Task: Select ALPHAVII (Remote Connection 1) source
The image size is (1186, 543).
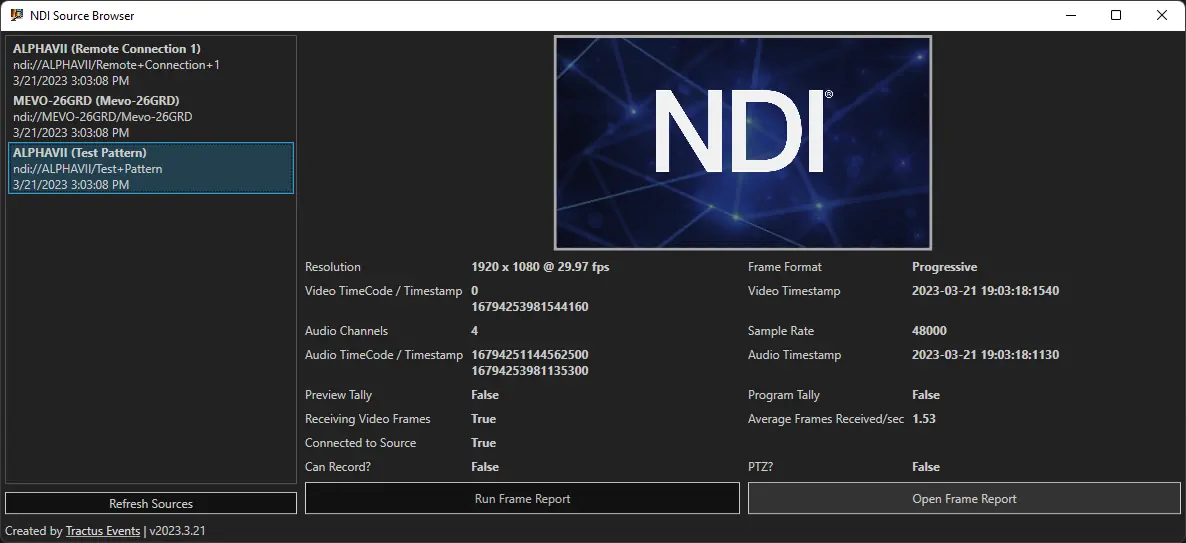Action: click(x=150, y=64)
